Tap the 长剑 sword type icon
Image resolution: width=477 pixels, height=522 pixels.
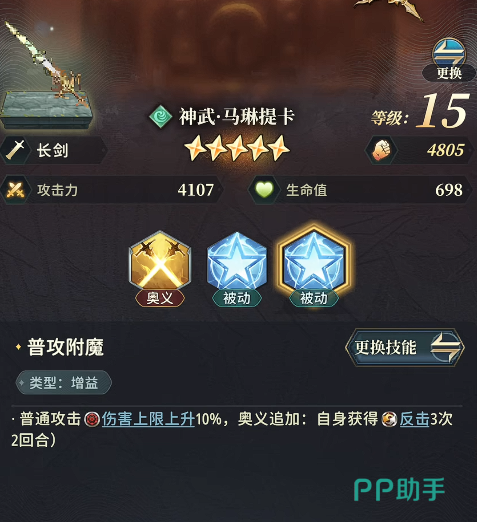point(15,150)
